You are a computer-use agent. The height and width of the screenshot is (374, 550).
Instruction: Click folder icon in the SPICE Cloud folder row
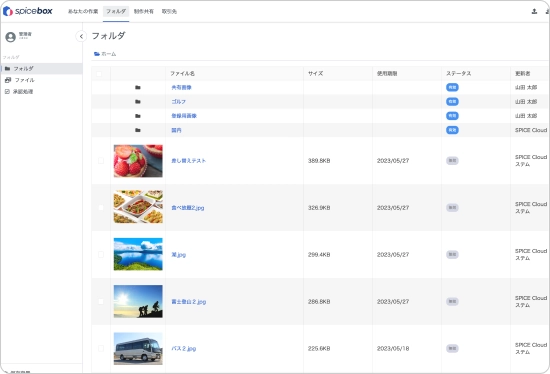138,130
